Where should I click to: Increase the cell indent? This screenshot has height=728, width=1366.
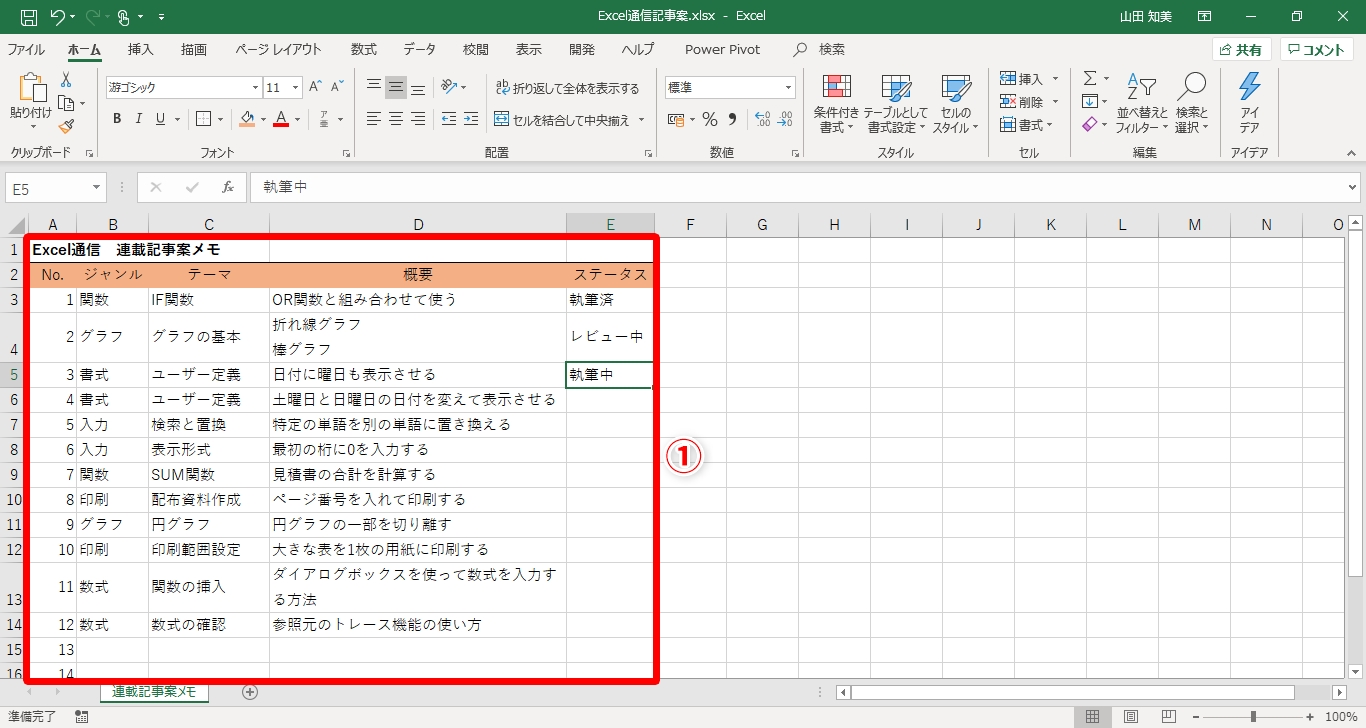[469, 120]
